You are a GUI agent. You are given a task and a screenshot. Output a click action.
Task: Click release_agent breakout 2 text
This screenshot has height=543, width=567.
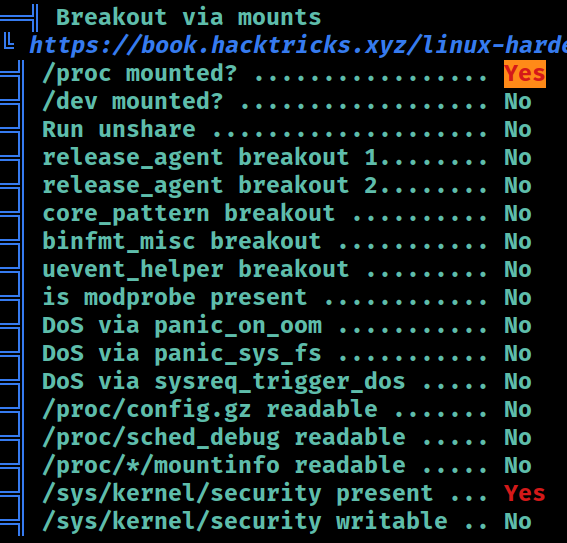pyautogui.click(x=210, y=186)
